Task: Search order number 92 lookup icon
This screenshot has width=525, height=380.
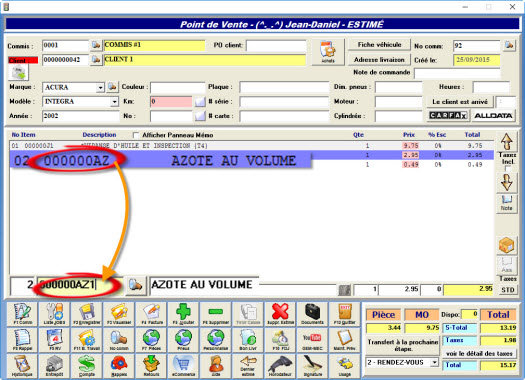Action: (x=509, y=45)
